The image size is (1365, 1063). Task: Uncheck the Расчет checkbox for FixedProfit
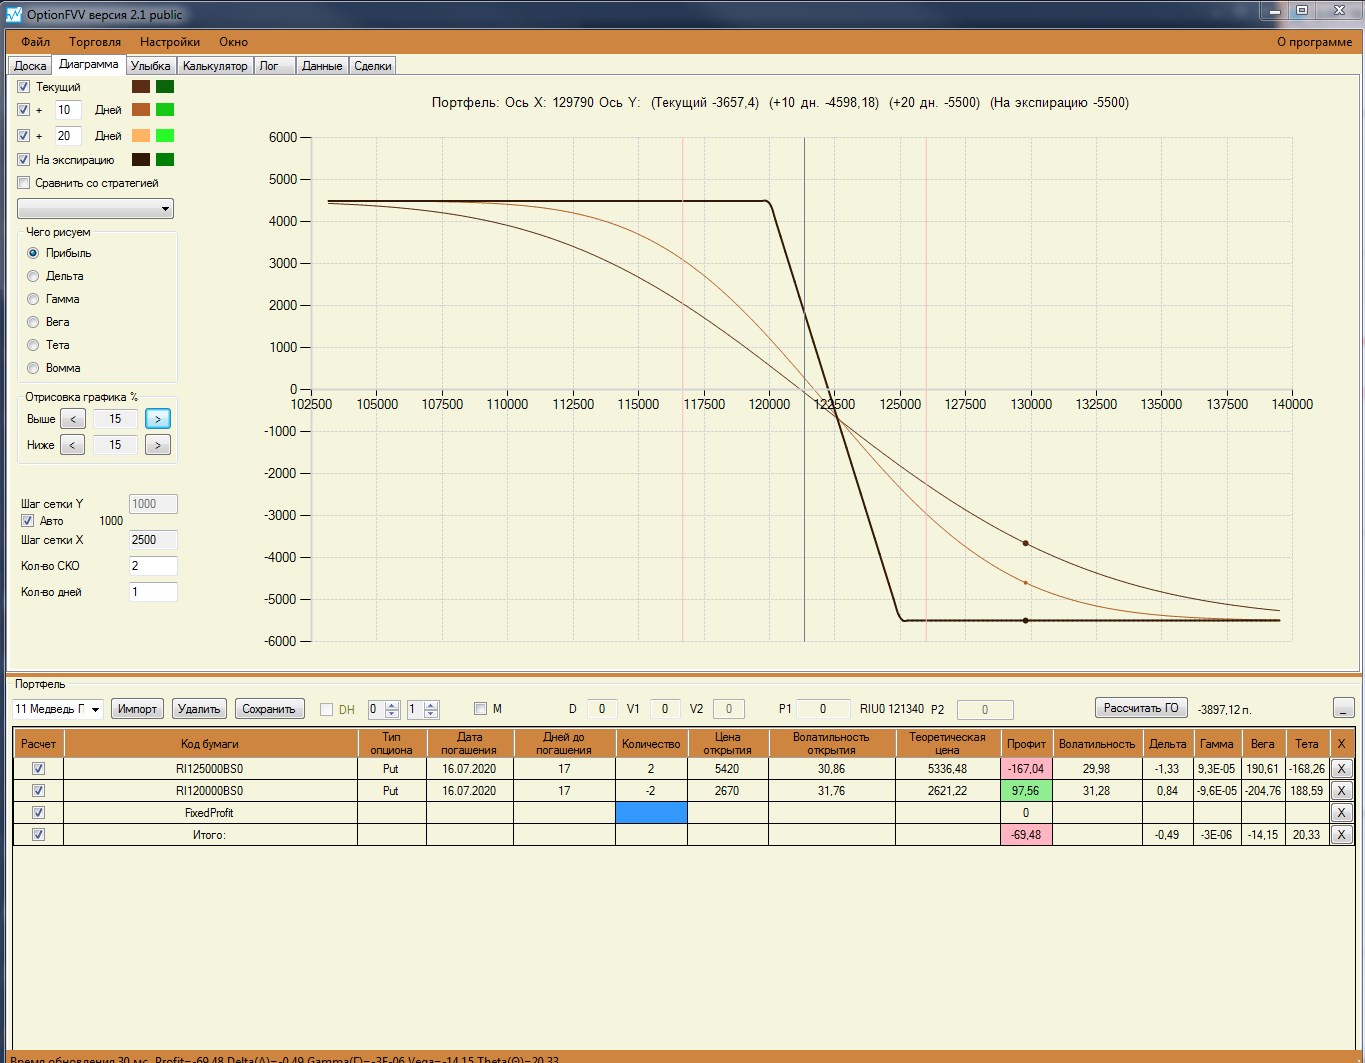click(x=39, y=813)
